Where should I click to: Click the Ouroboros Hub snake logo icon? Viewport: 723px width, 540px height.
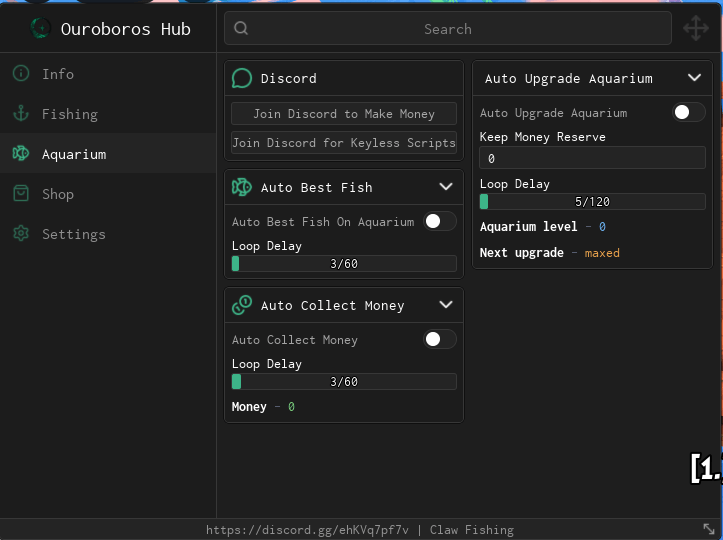40,29
